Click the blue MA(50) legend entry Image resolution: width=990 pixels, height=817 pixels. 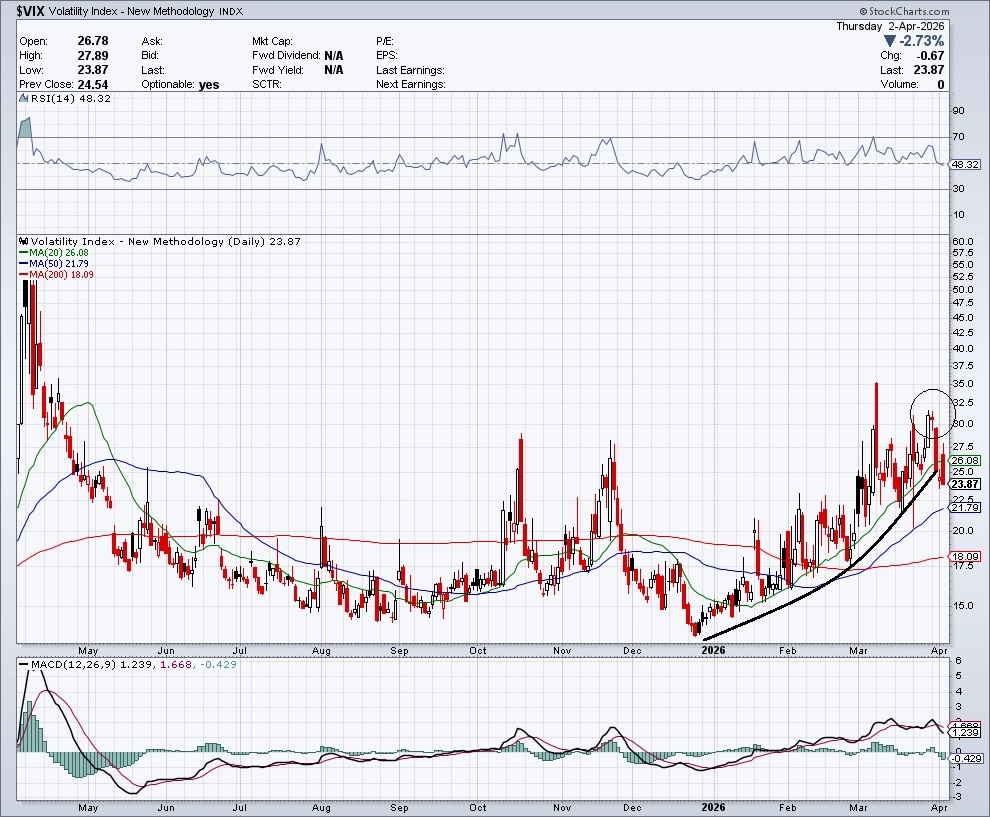coord(52,264)
